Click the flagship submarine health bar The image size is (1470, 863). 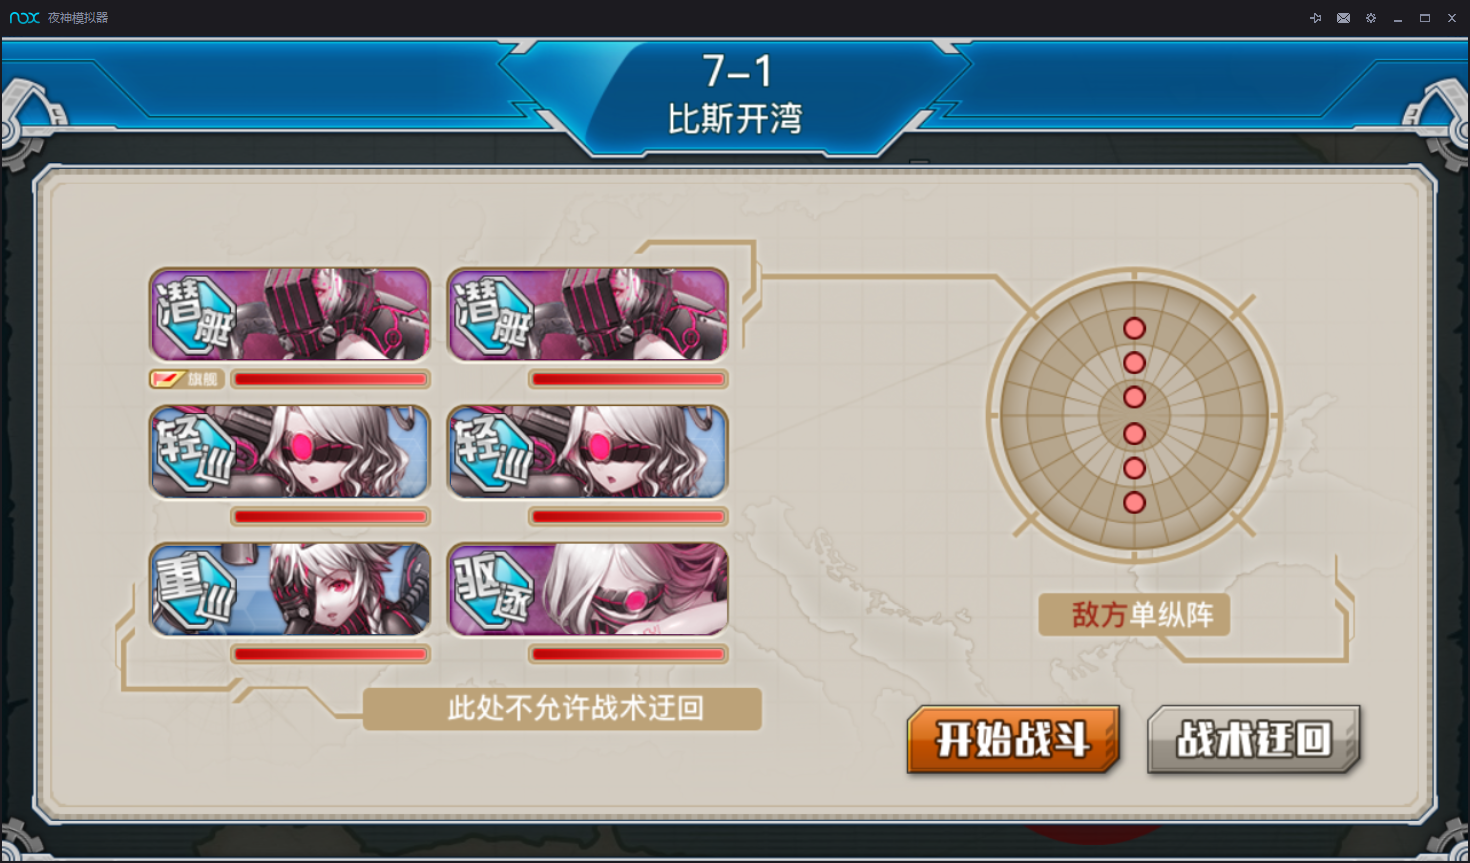click(x=330, y=379)
